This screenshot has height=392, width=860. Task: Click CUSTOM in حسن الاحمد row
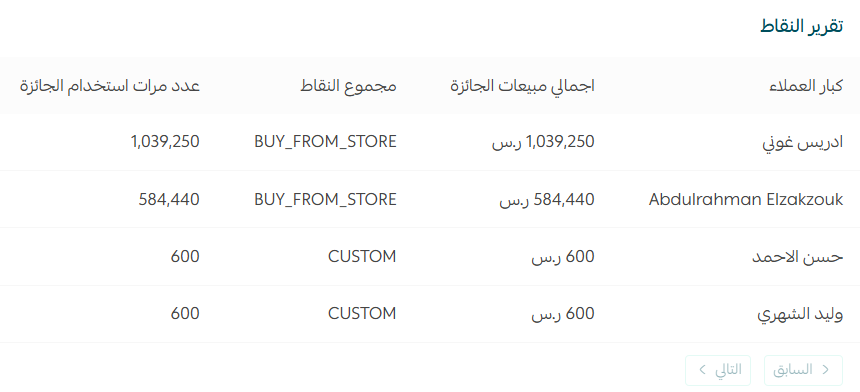[x=362, y=257]
